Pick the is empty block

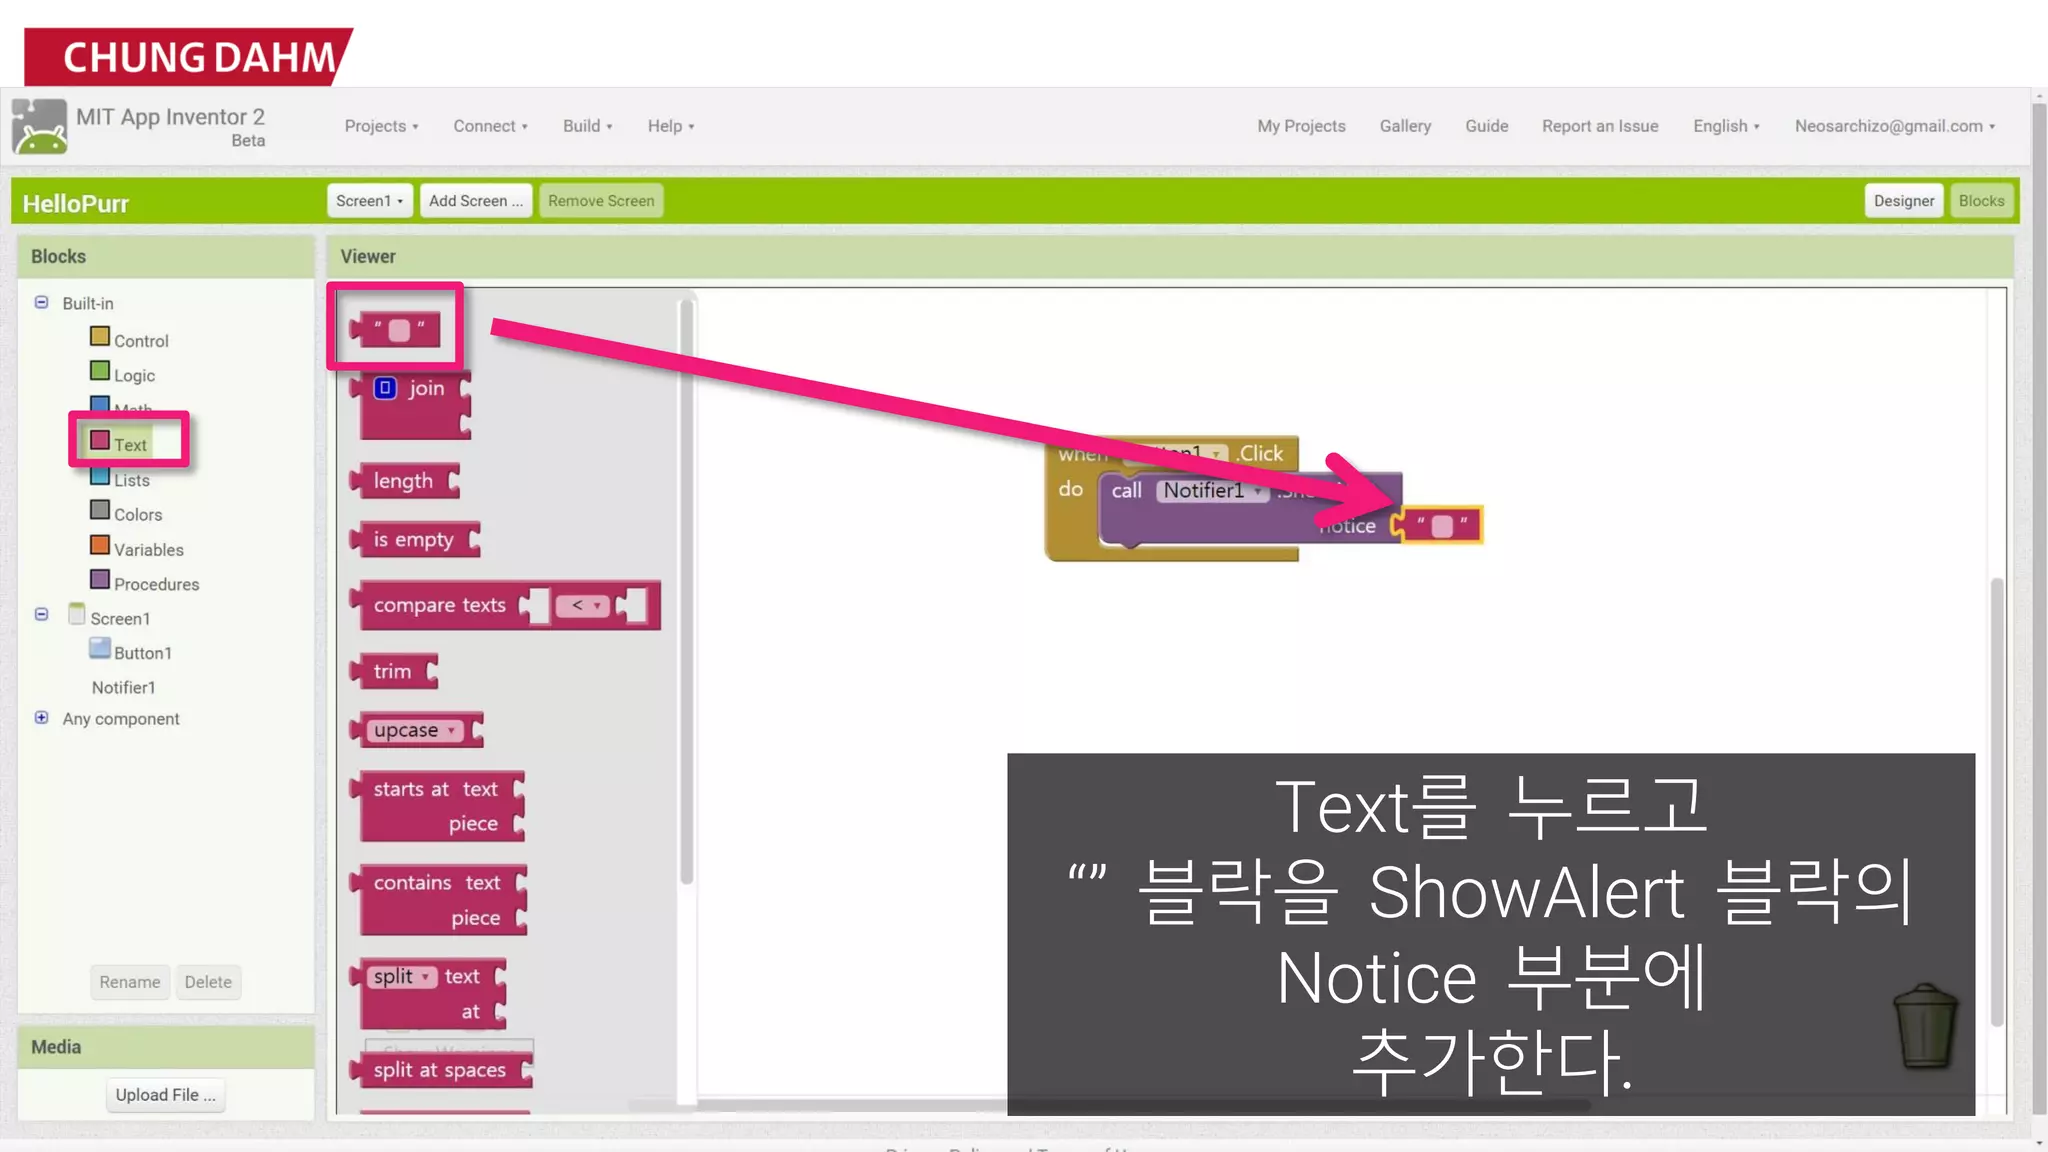[x=414, y=540]
